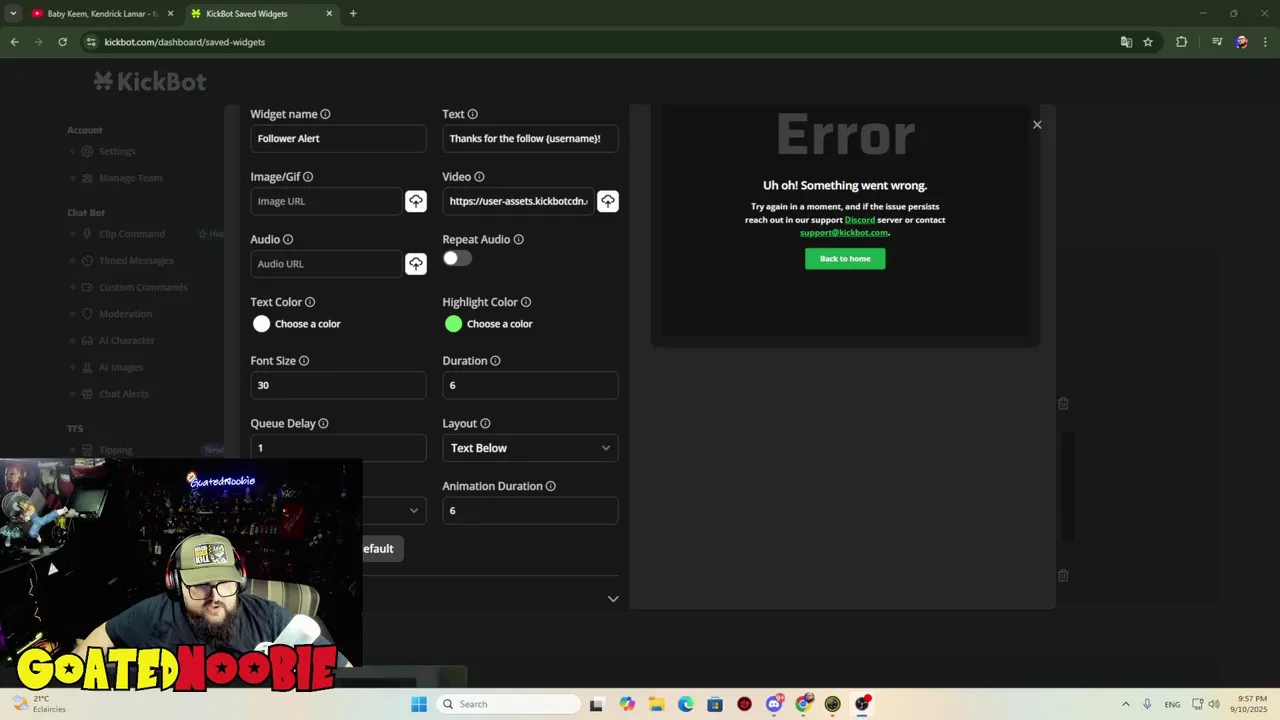Reload the page
The image size is (1280, 720).
tap(62, 42)
